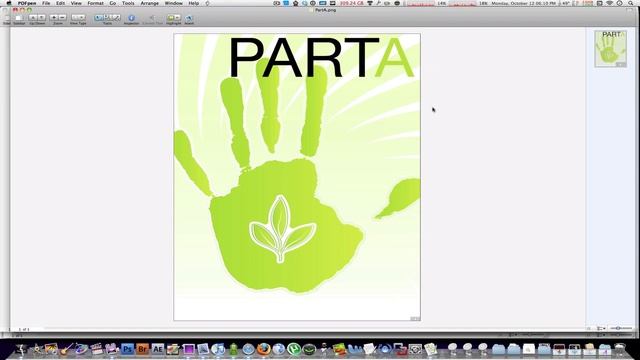Click the Wi-Fi status icon
This screenshot has height=360, width=640.
[609, 3]
